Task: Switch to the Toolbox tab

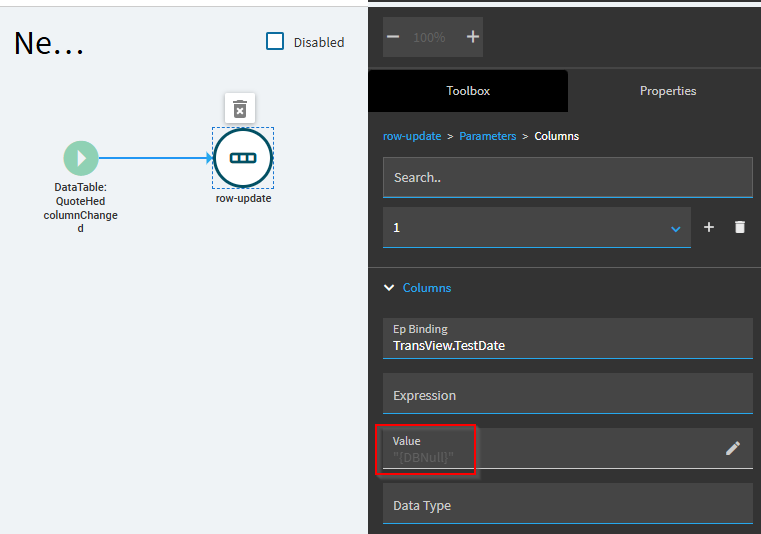Action: click(468, 91)
